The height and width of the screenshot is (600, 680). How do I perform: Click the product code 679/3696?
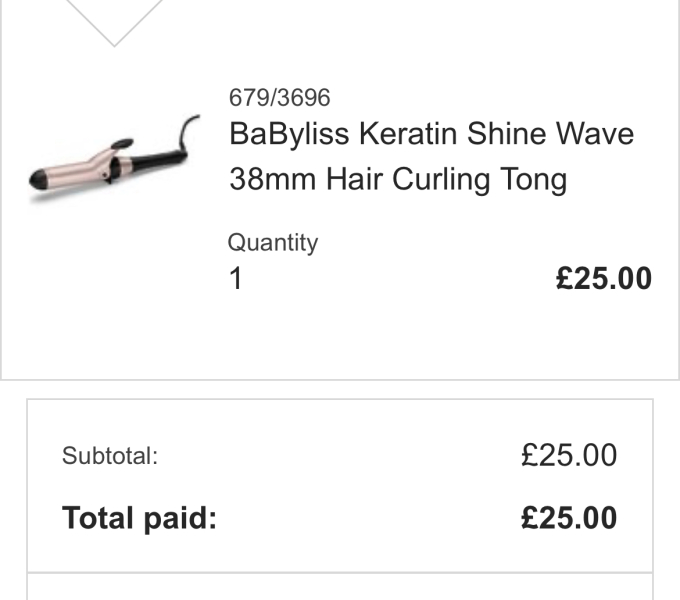tap(279, 98)
